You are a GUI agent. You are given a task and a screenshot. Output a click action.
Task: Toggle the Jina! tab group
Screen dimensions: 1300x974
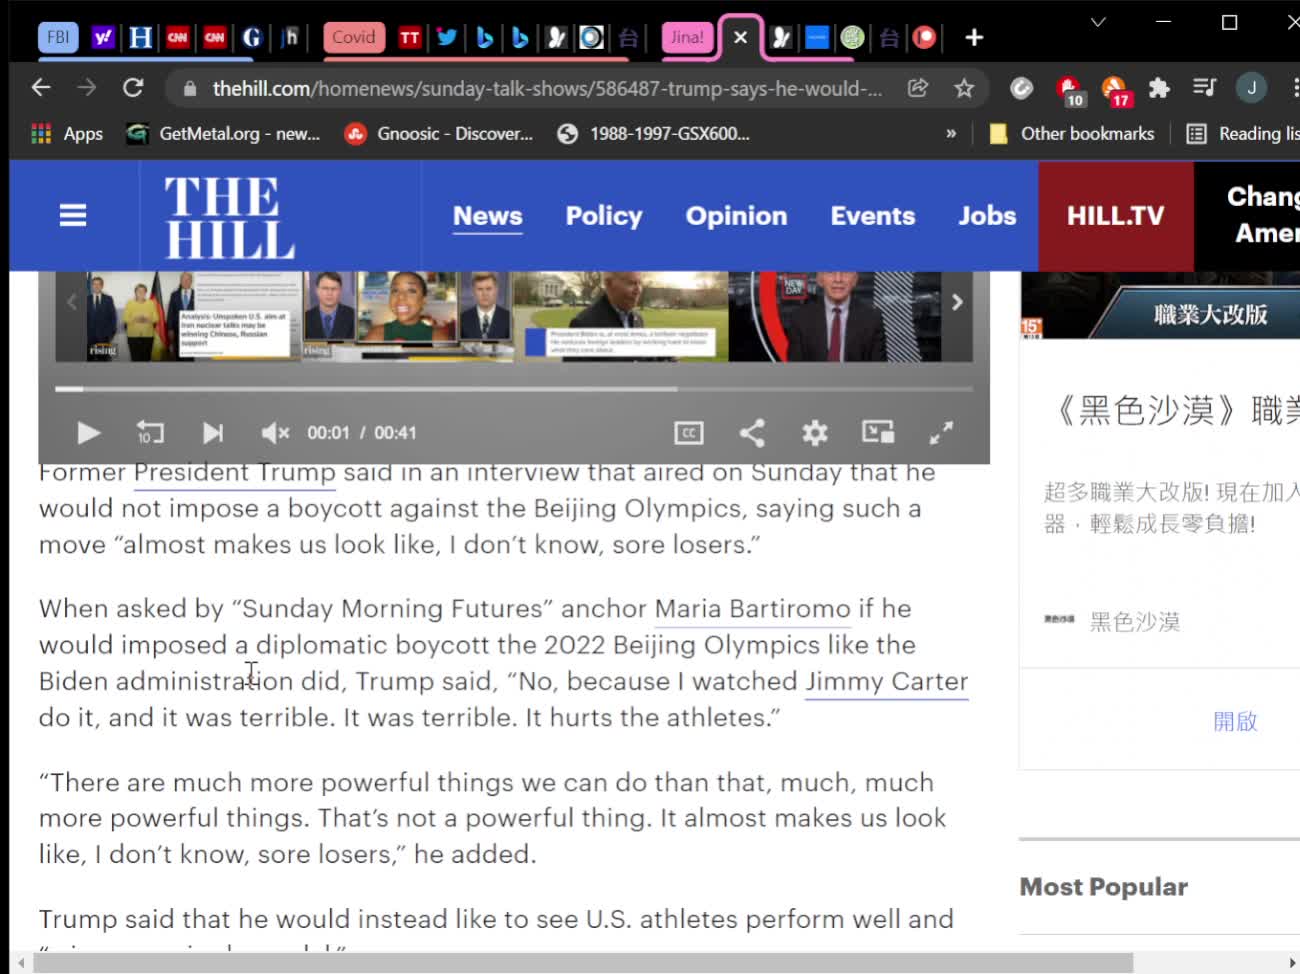coord(687,37)
